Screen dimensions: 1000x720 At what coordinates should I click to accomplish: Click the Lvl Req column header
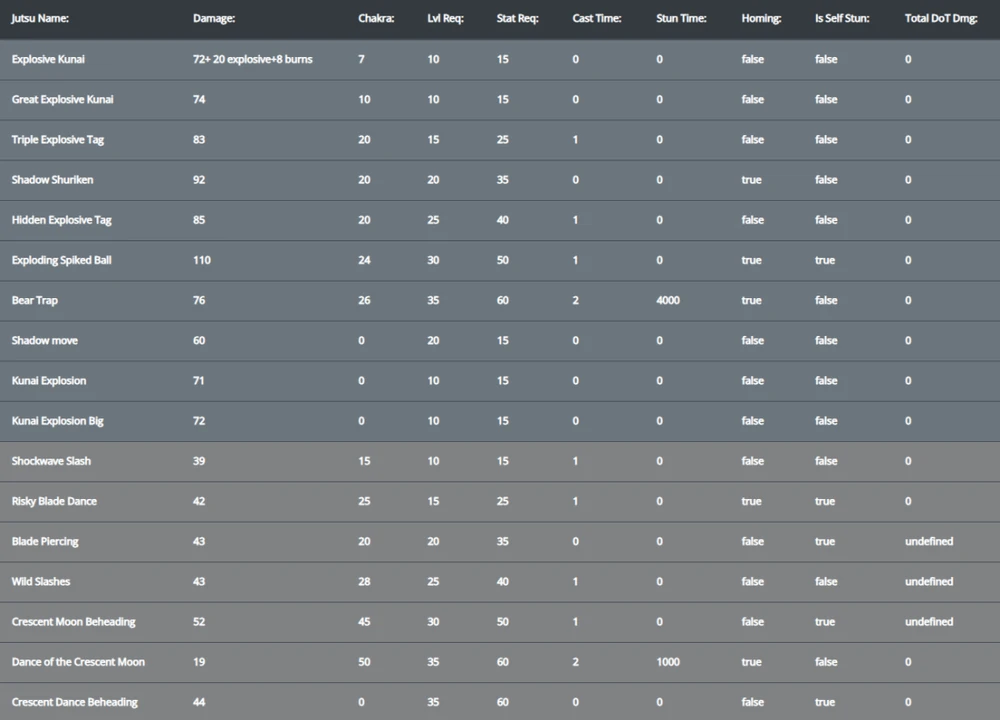click(x=447, y=18)
